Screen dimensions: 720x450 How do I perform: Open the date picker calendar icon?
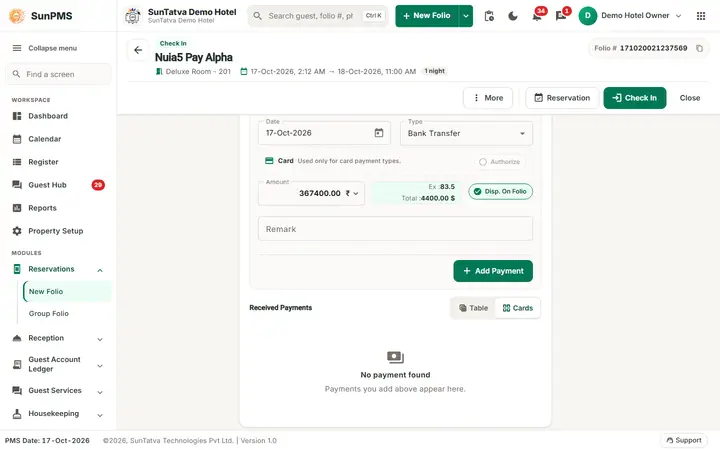pyautogui.click(x=379, y=133)
